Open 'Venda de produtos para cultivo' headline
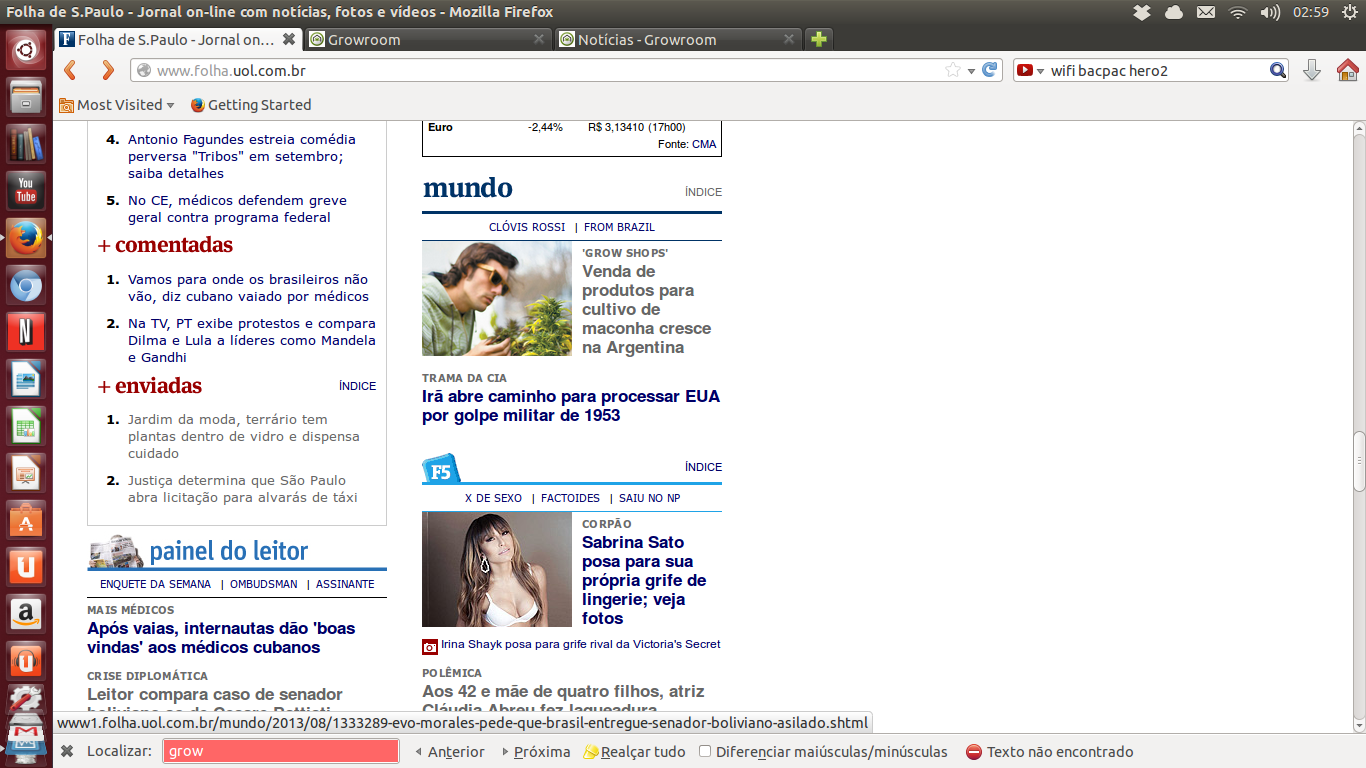 647,309
